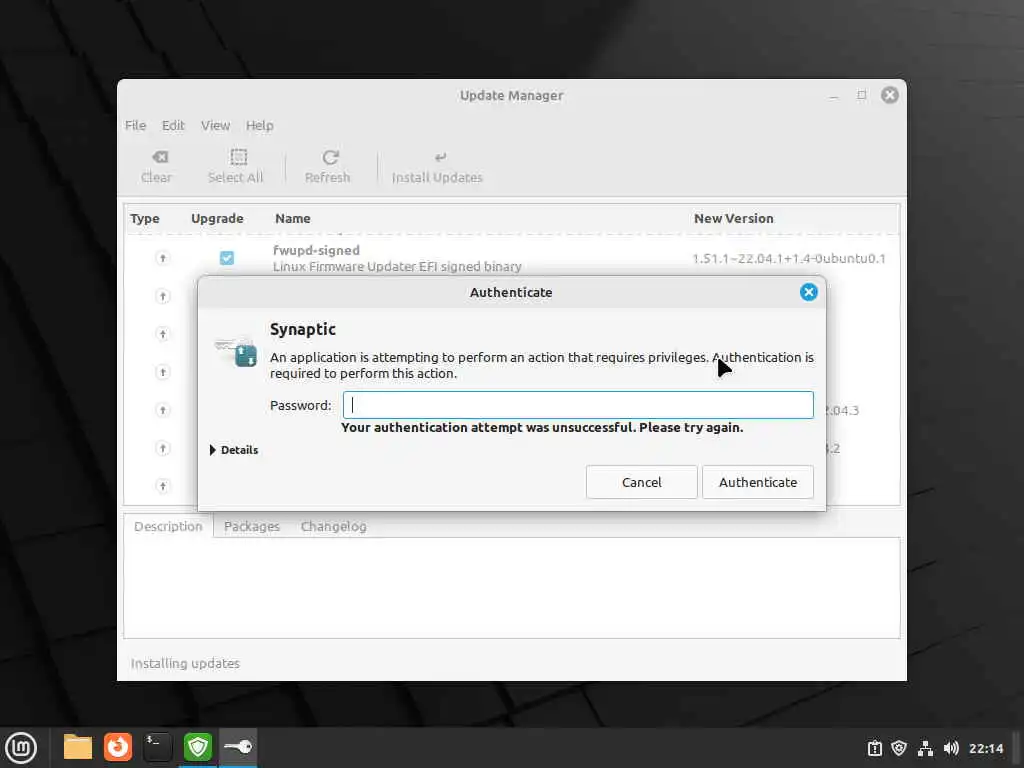Image resolution: width=1024 pixels, height=768 pixels.
Task: Open the Help menu
Action: pyautogui.click(x=259, y=125)
